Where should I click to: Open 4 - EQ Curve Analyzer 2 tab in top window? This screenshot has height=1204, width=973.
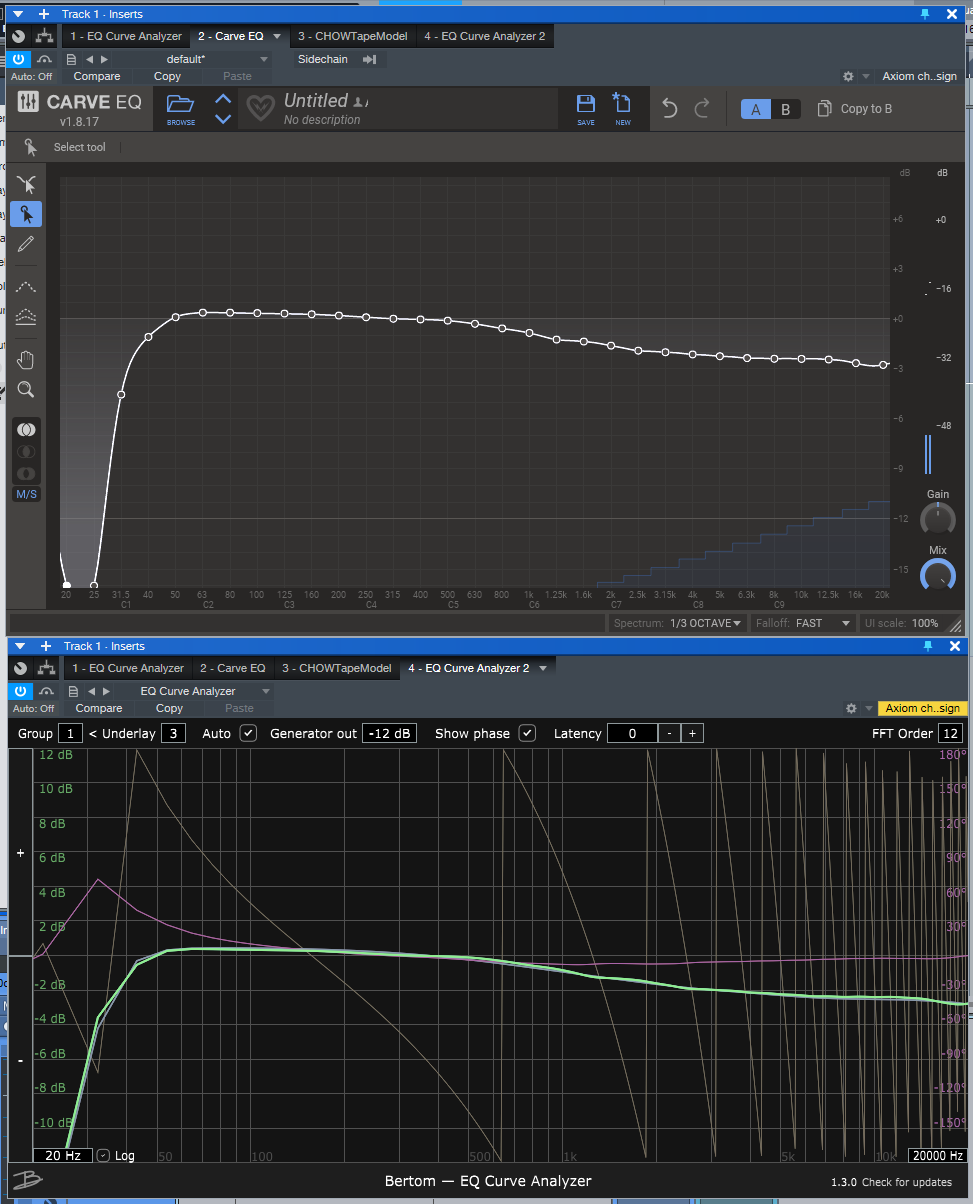pos(484,36)
